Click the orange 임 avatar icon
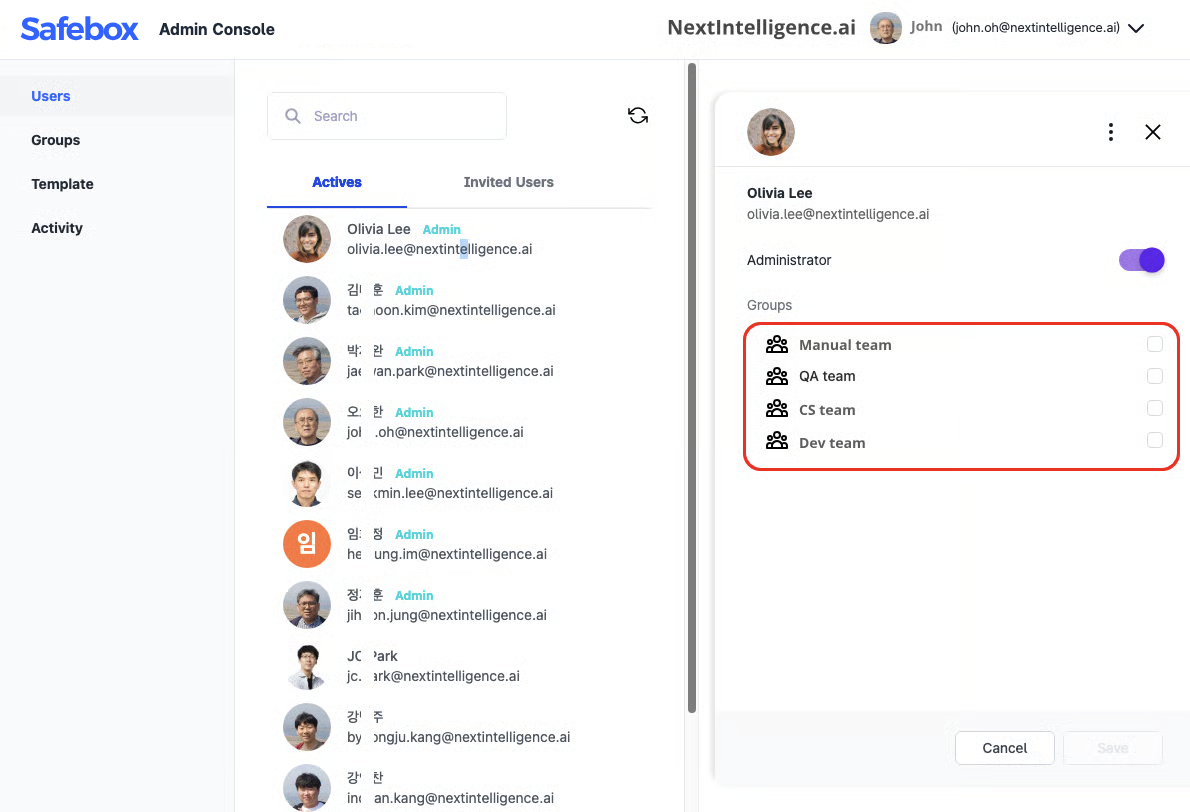Screen dimensions: 1190x812 307,543
